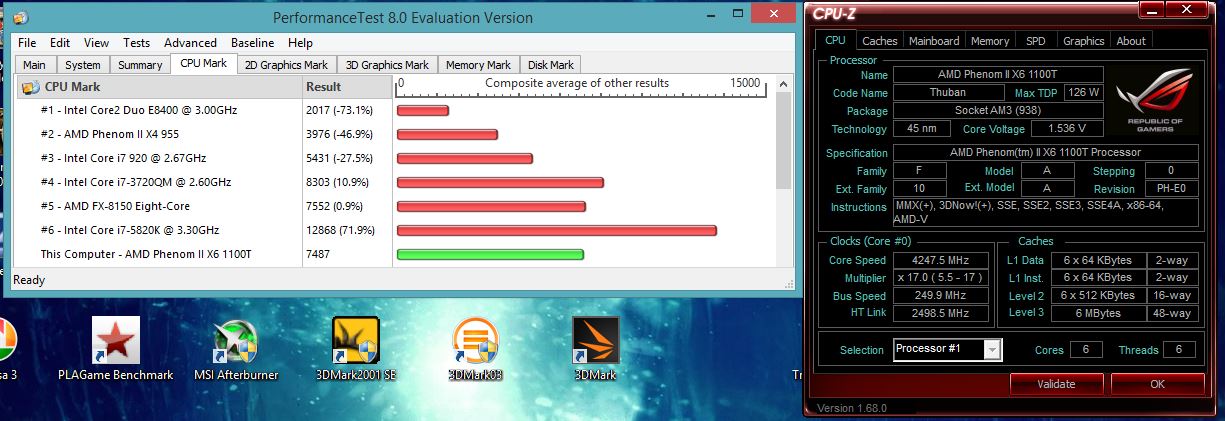Open CPU-Z Graphics tab

coord(1084,41)
